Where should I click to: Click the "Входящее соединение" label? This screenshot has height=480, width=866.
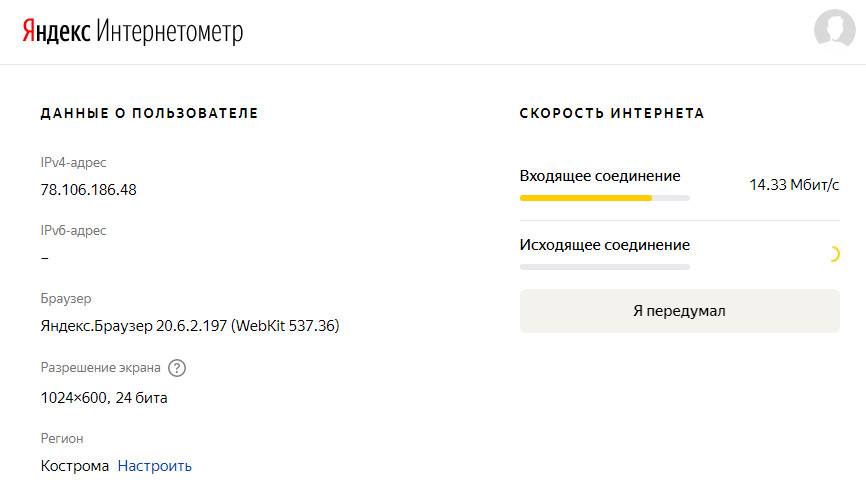pos(600,176)
